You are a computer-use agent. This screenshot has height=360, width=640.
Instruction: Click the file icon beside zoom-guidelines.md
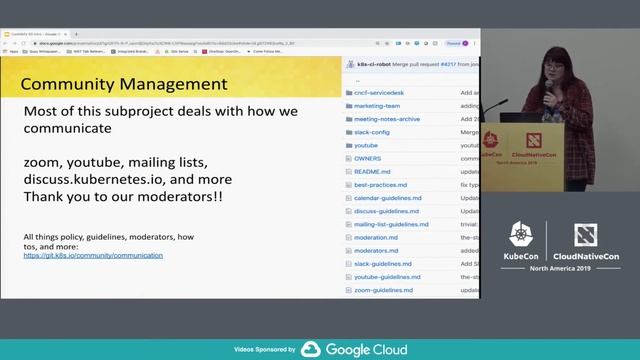[349, 290]
